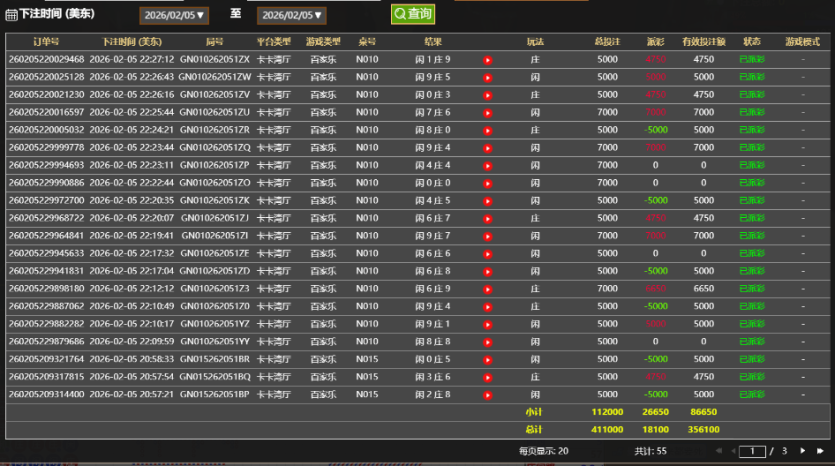Play replay for order 260205209314400
This screenshot has height=466, width=835.
pos(488,394)
